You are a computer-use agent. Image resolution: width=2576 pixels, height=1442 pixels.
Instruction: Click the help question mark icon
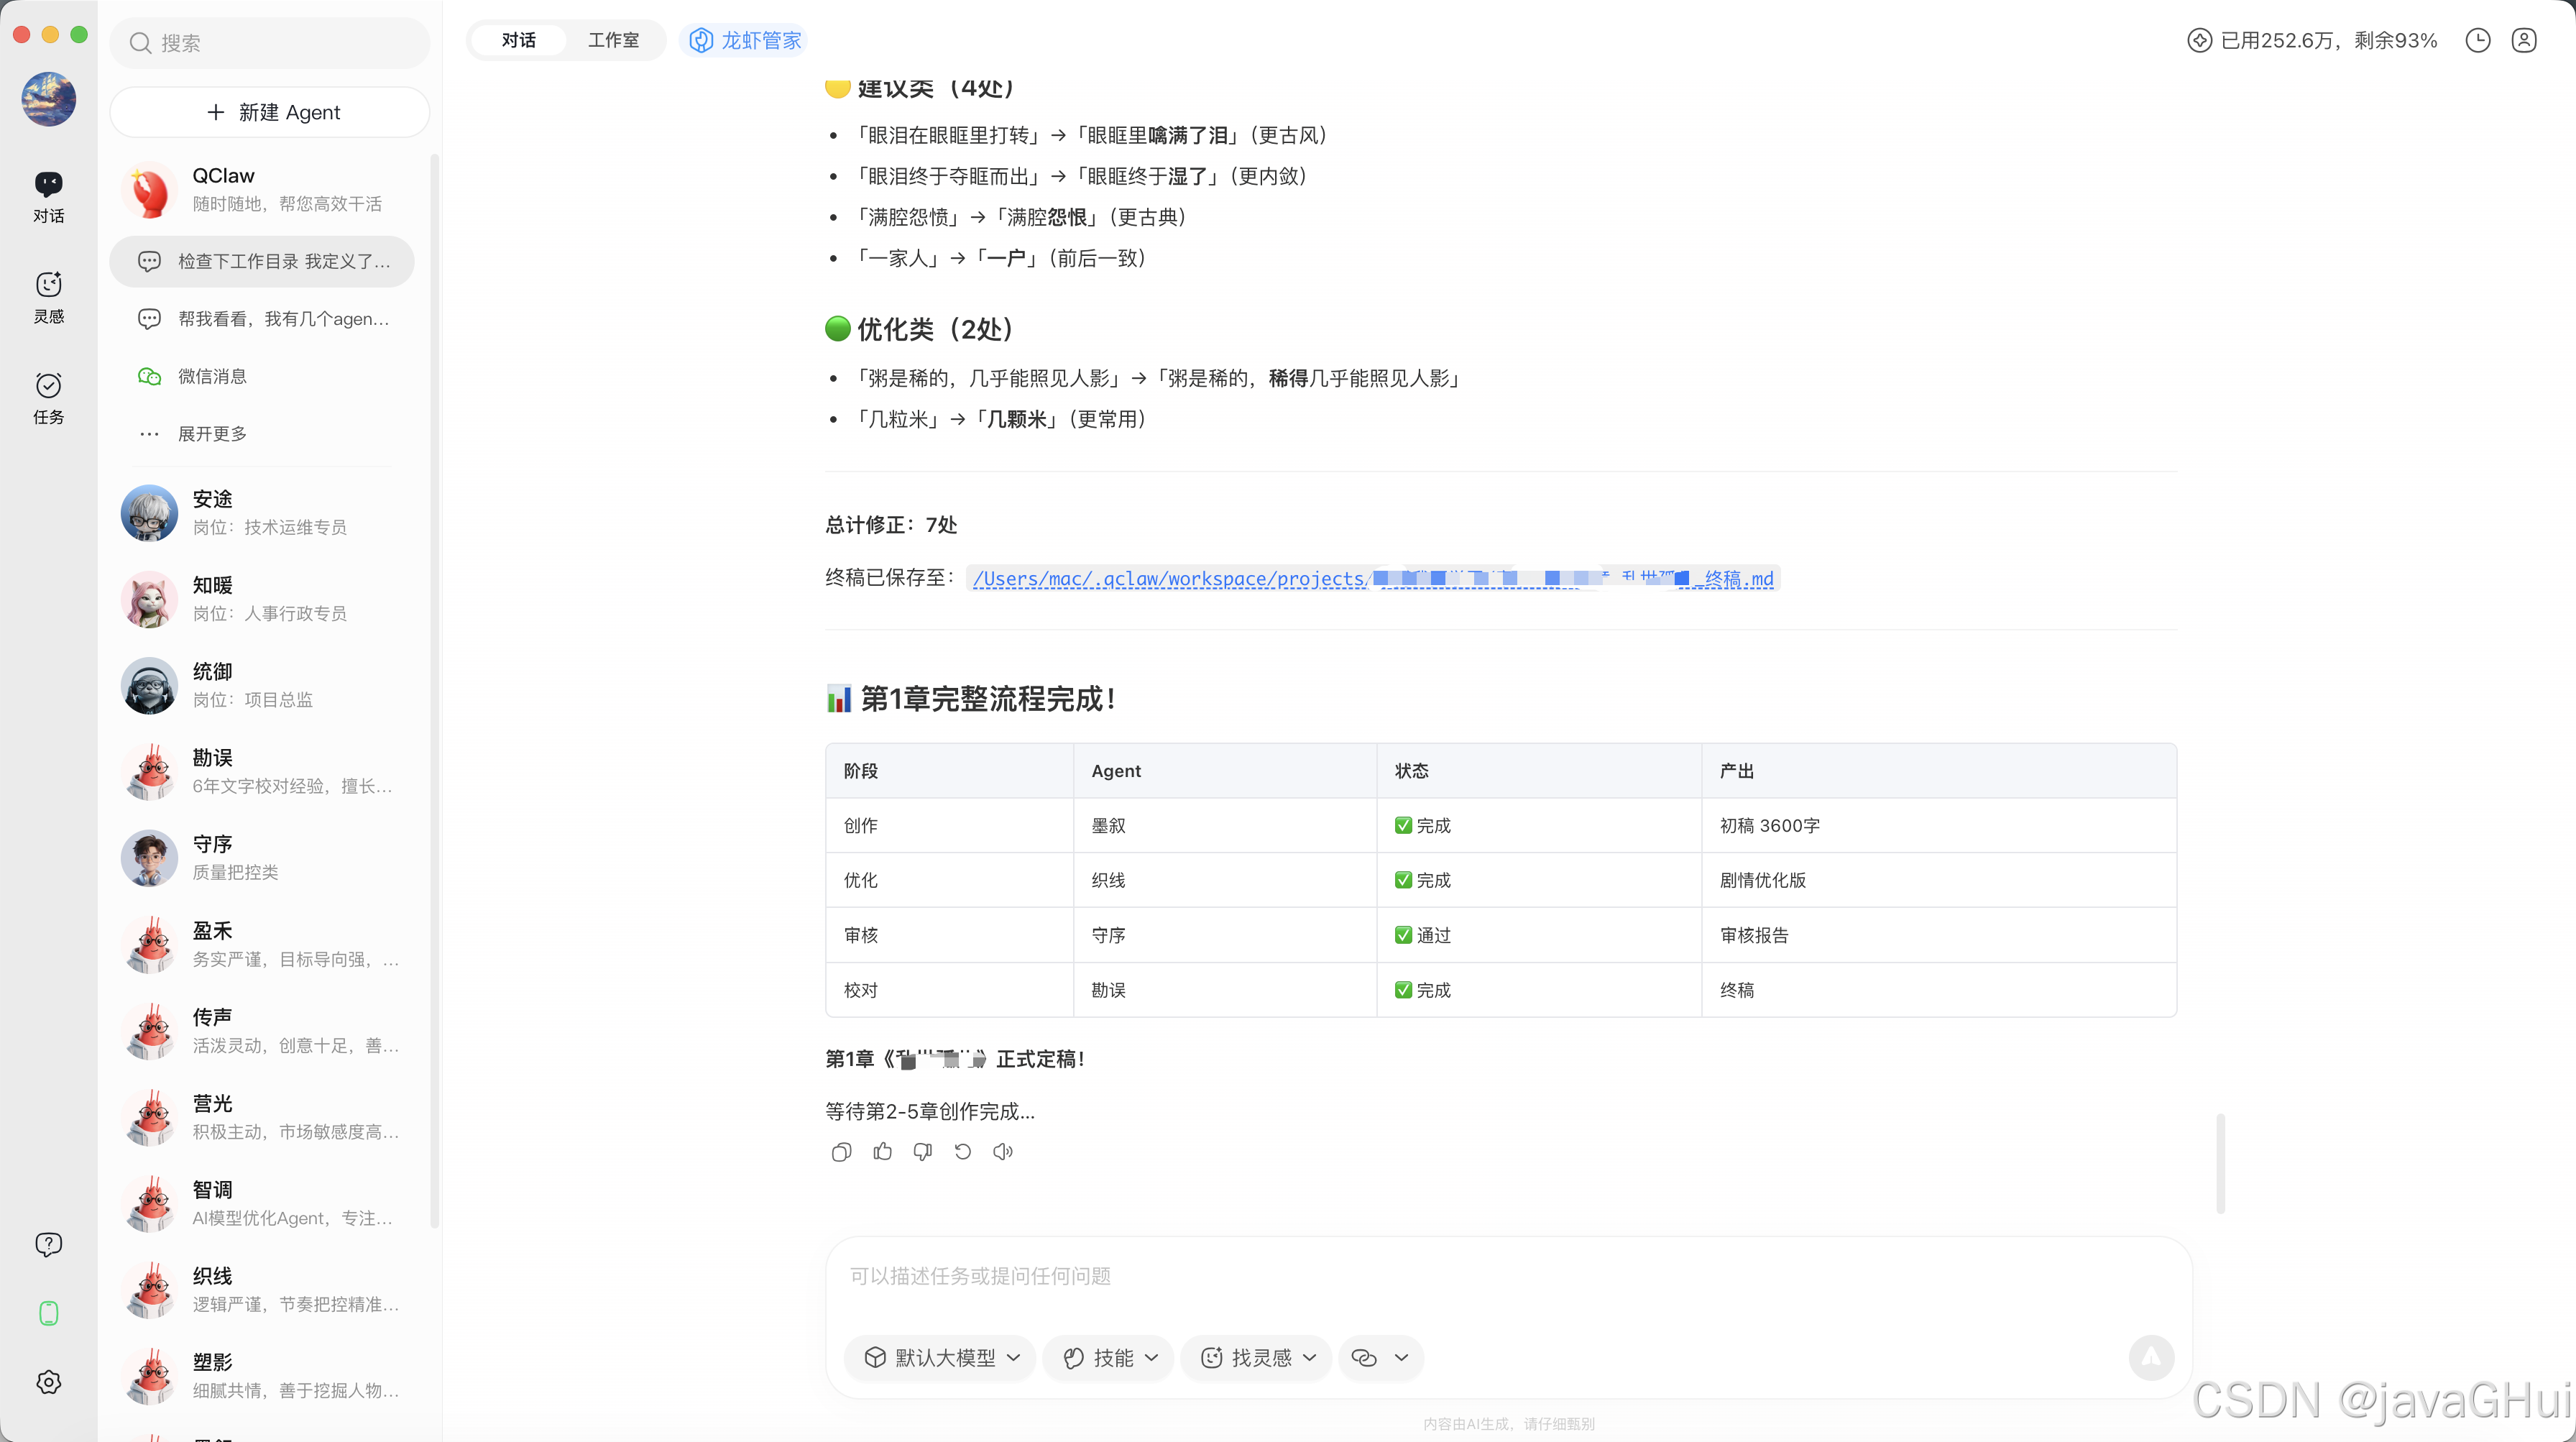click(48, 1244)
